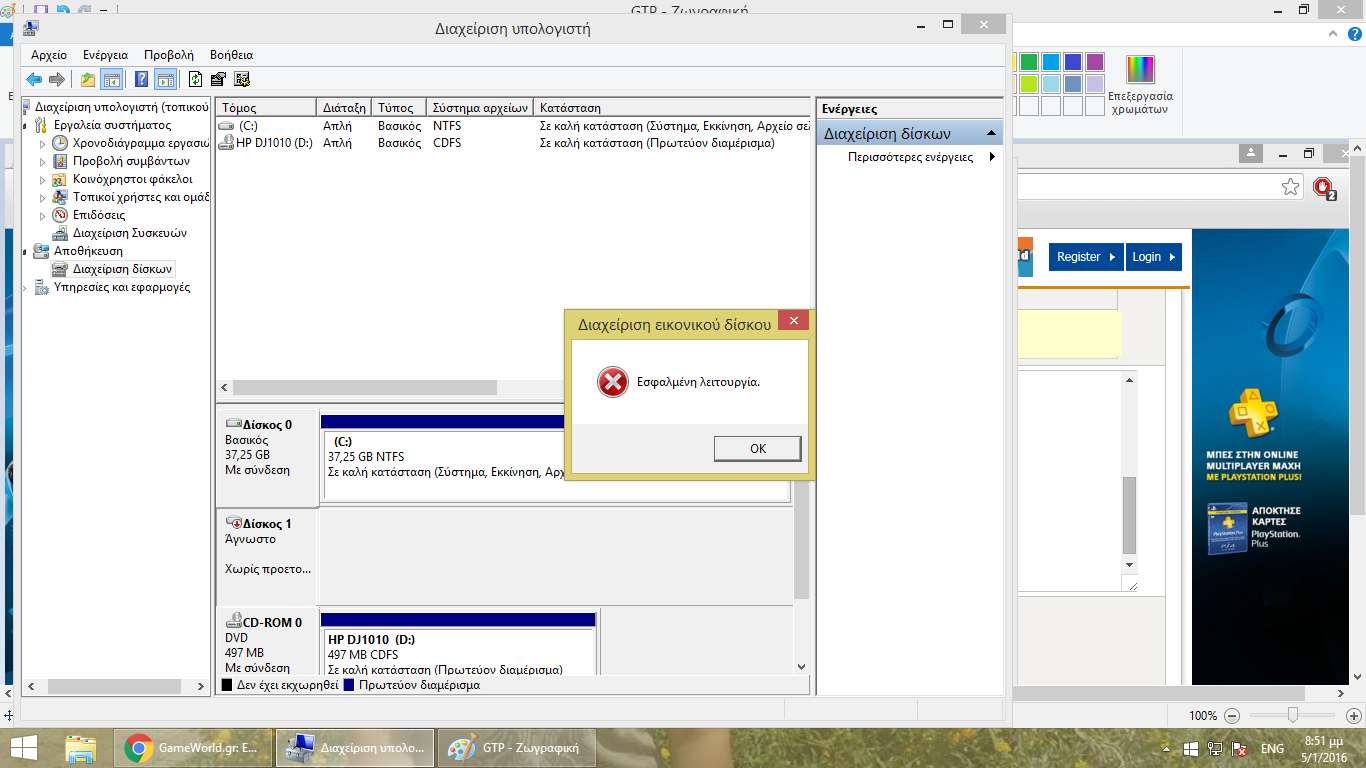The width and height of the screenshot is (1366, 768).
Task: Click the Up one level folder icon
Action: pyautogui.click(x=88, y=80)
